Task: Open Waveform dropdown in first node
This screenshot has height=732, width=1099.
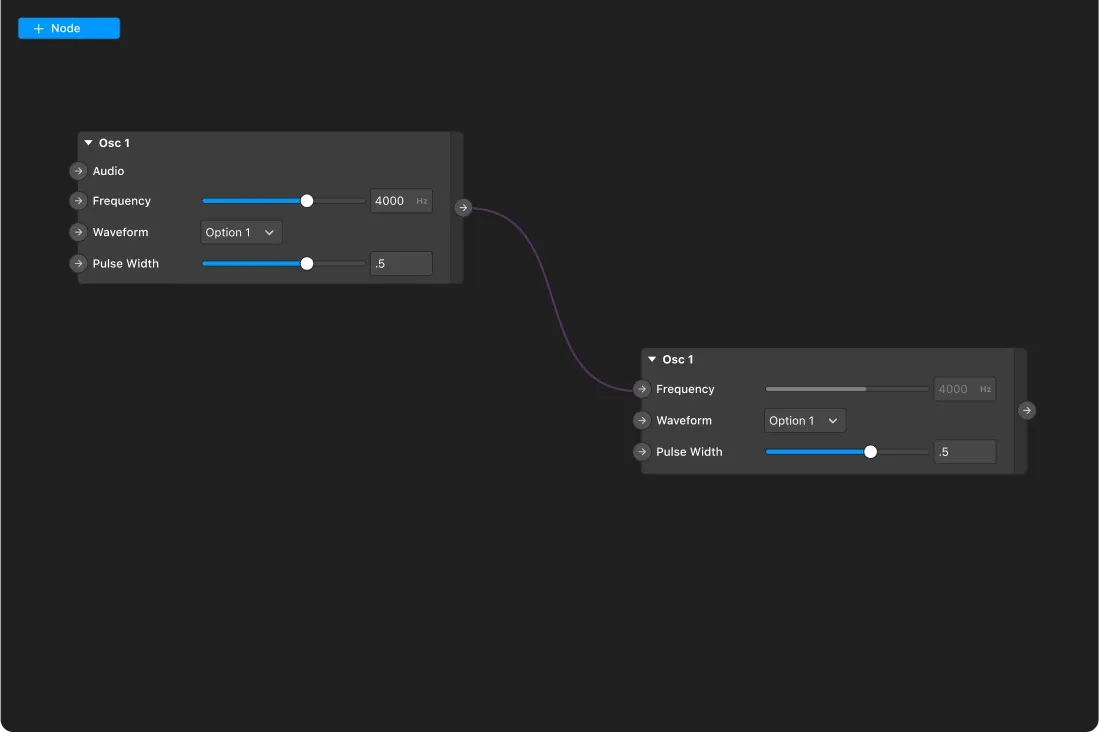Action: tap(241, 233)
